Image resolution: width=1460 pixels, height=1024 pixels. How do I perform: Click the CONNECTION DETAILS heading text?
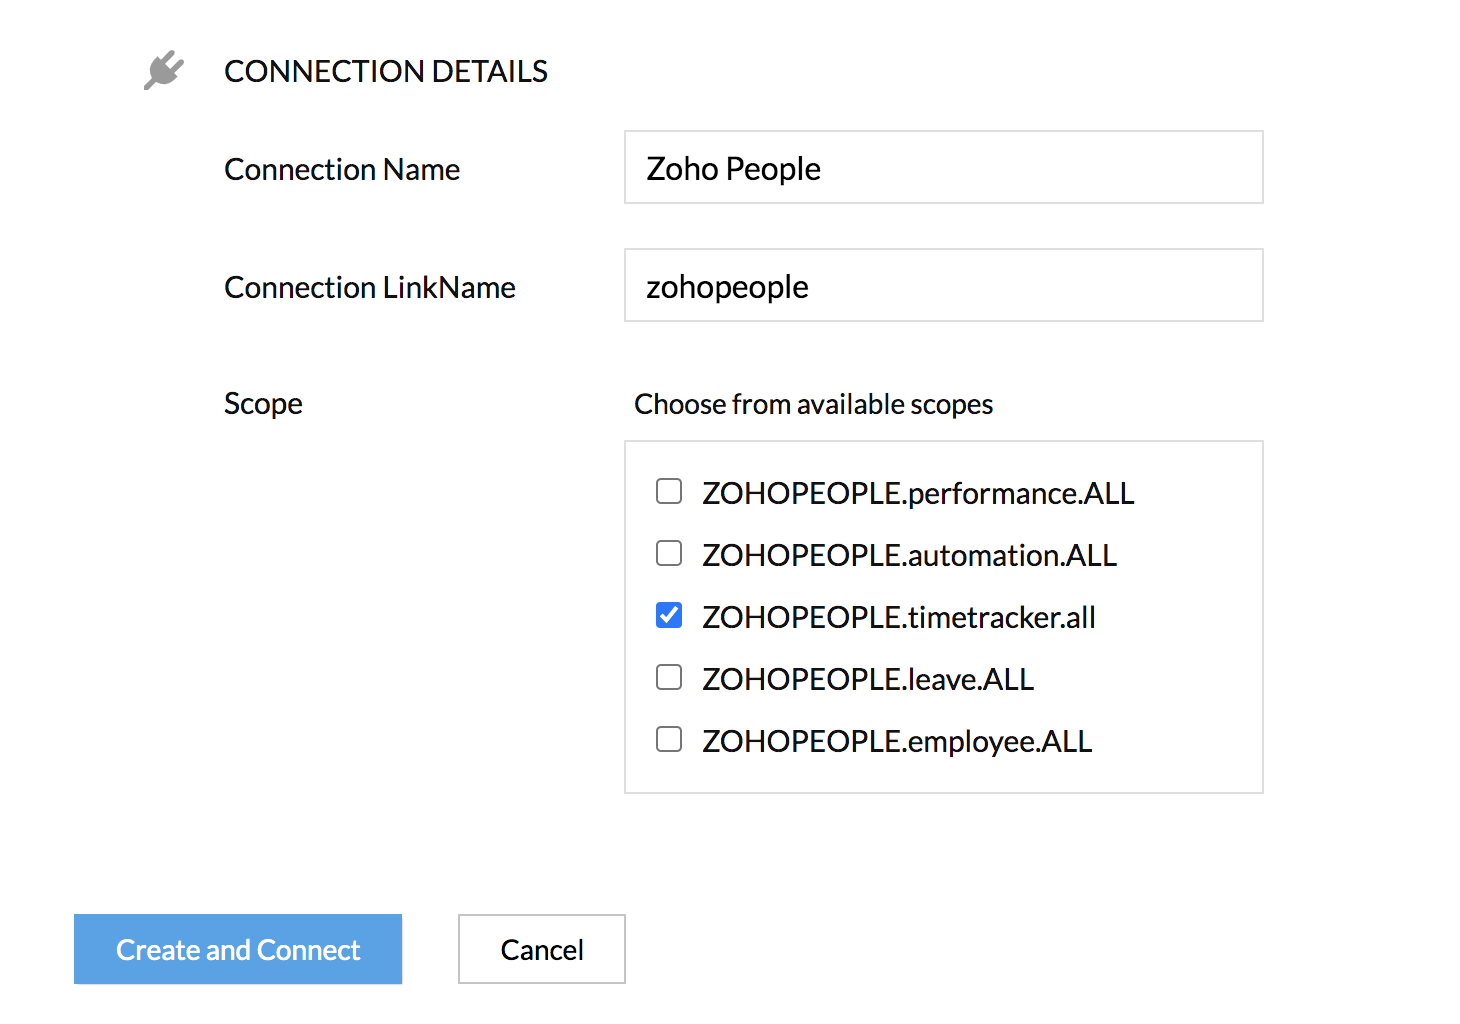(x=386, y=71)
